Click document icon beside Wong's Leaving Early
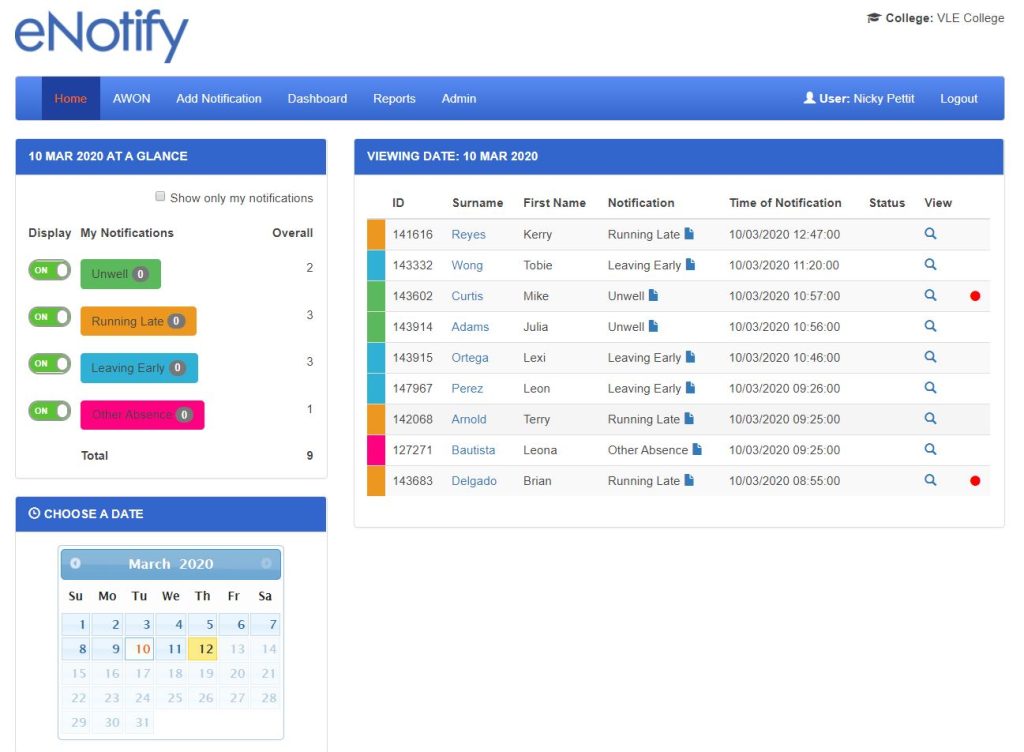 [690, 265]
